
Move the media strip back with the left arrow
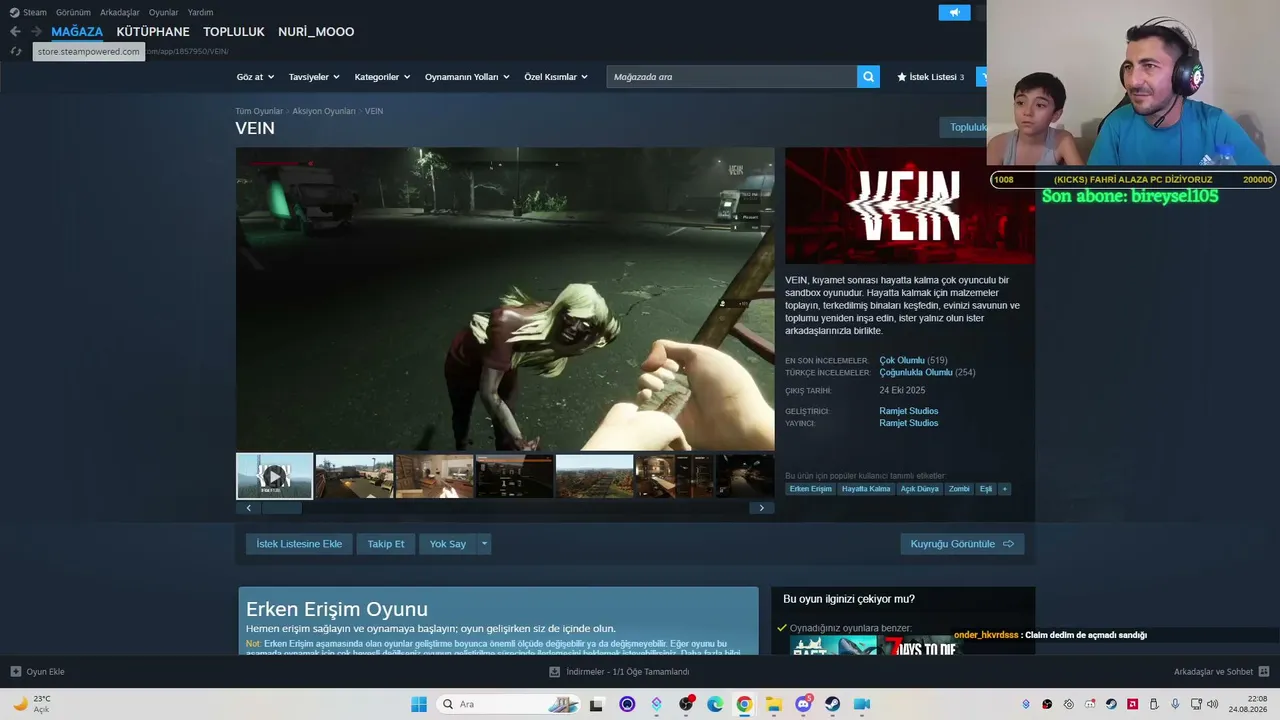click(248, 508)
